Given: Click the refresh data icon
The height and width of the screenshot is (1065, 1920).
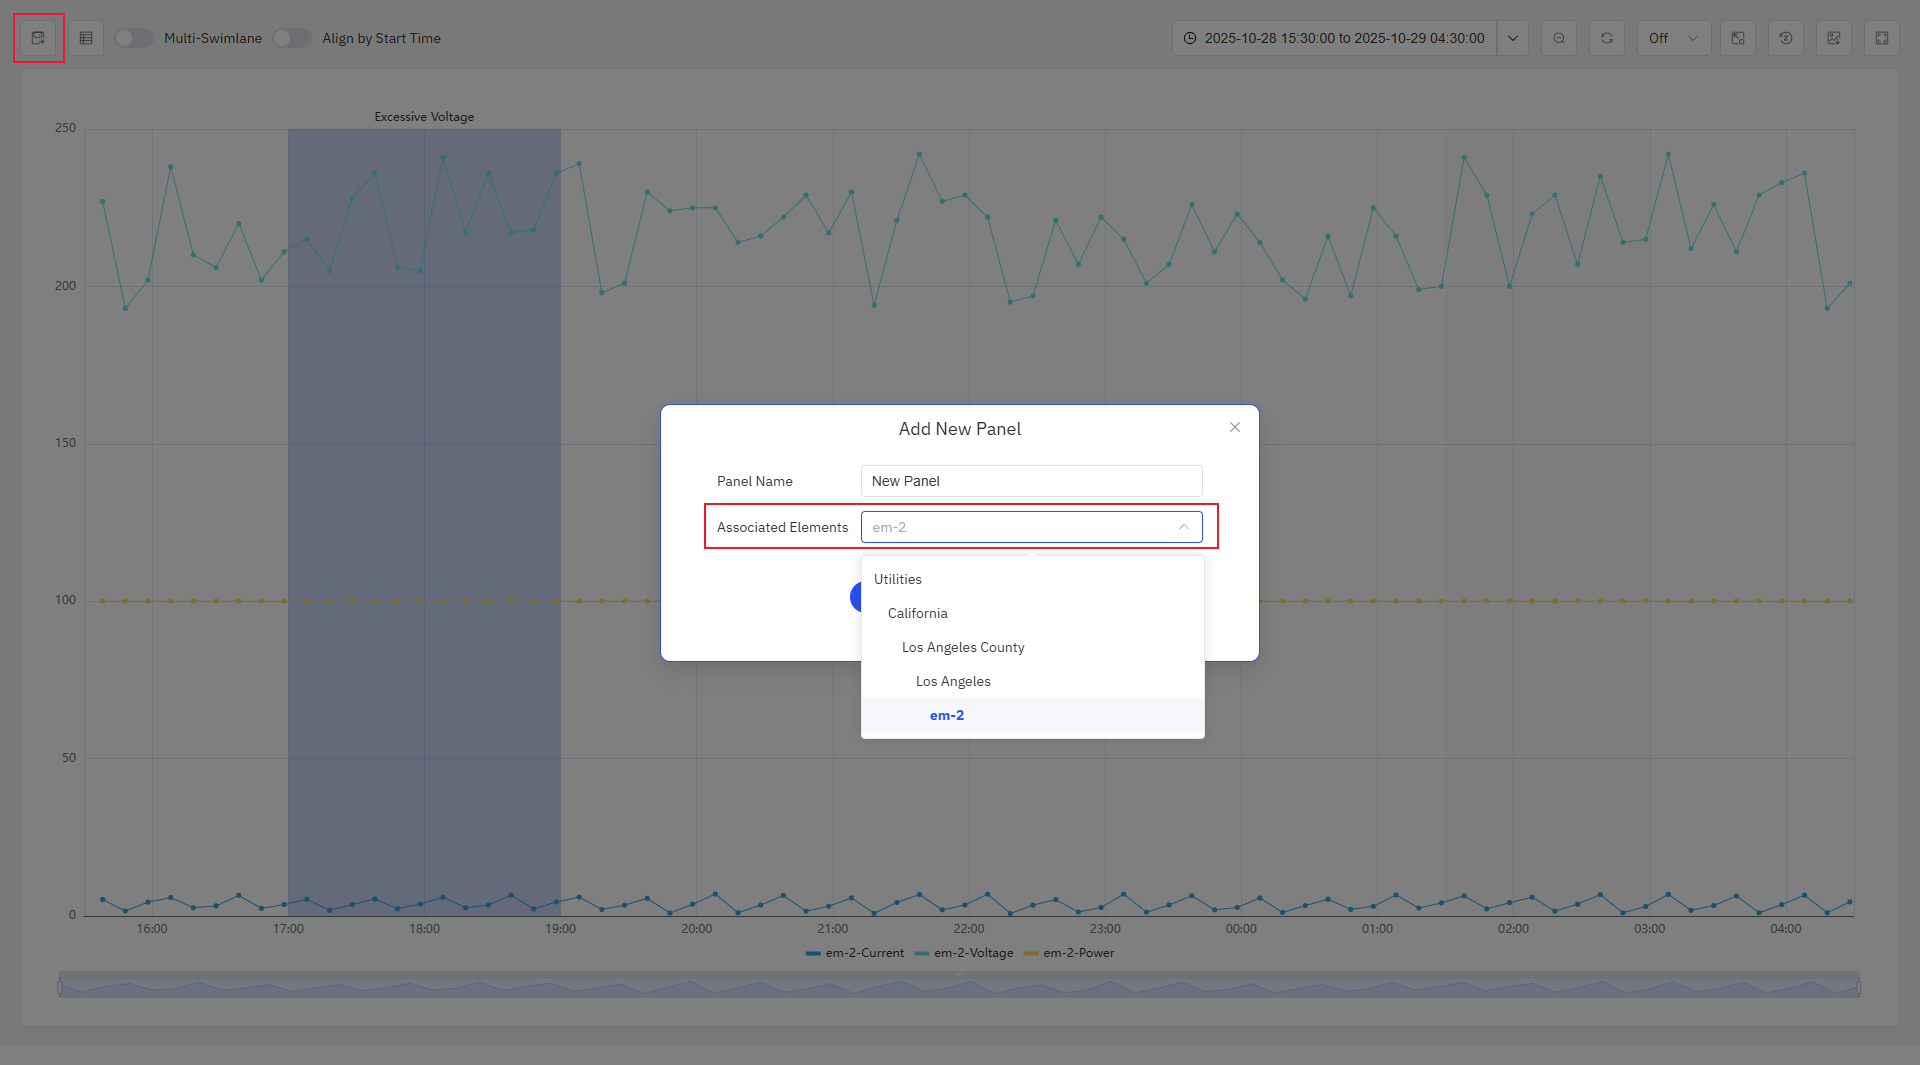Looking at the screenshot, I should tap(1607, 37).
